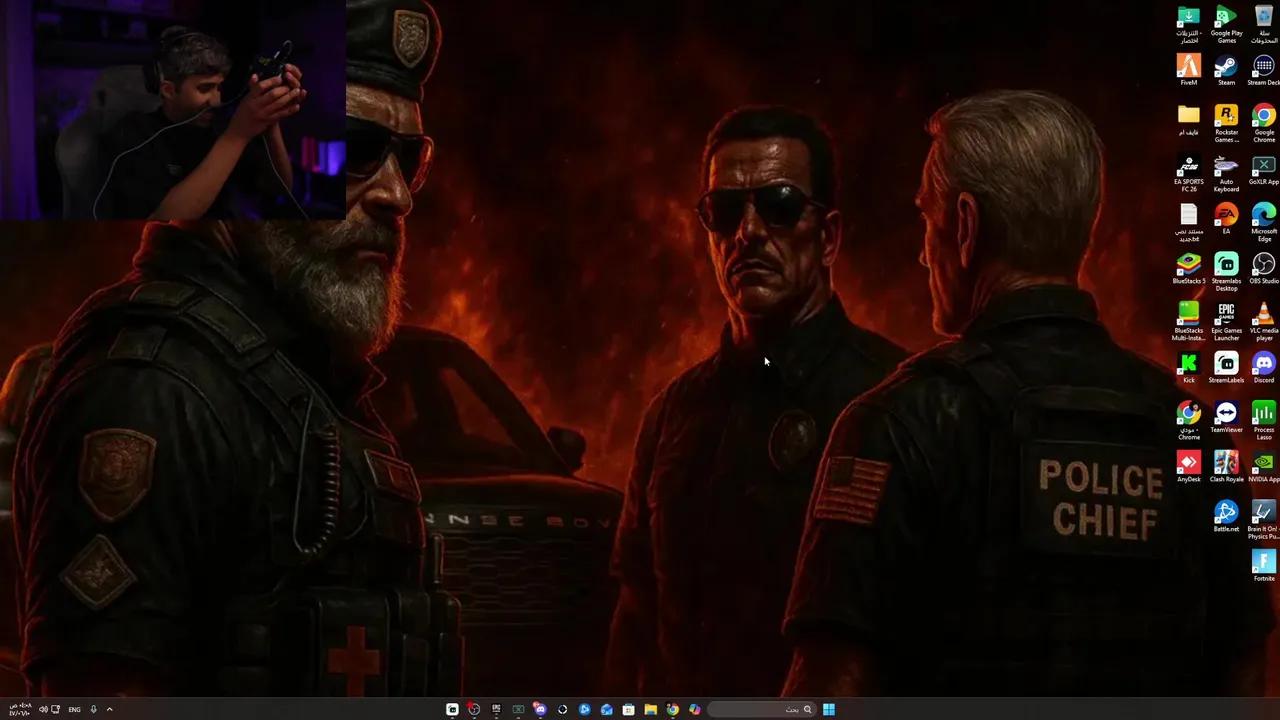Select the Chrome profile shortcut beside TeamViewer
This screenshot has width=1280, height=720.
click(1188, 420)
